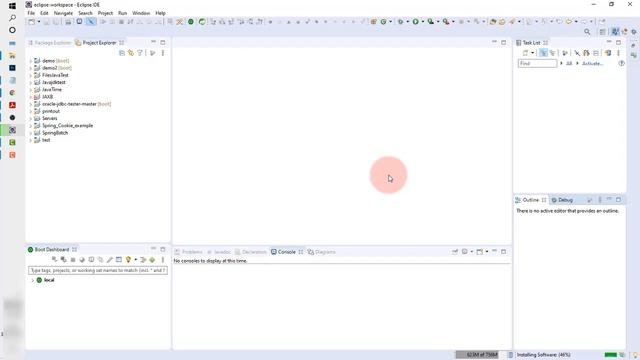Image resolution: width=640 pixels, height=360 pixels.
Task: Click the All filter link in Task List
Action: point(569,64)
